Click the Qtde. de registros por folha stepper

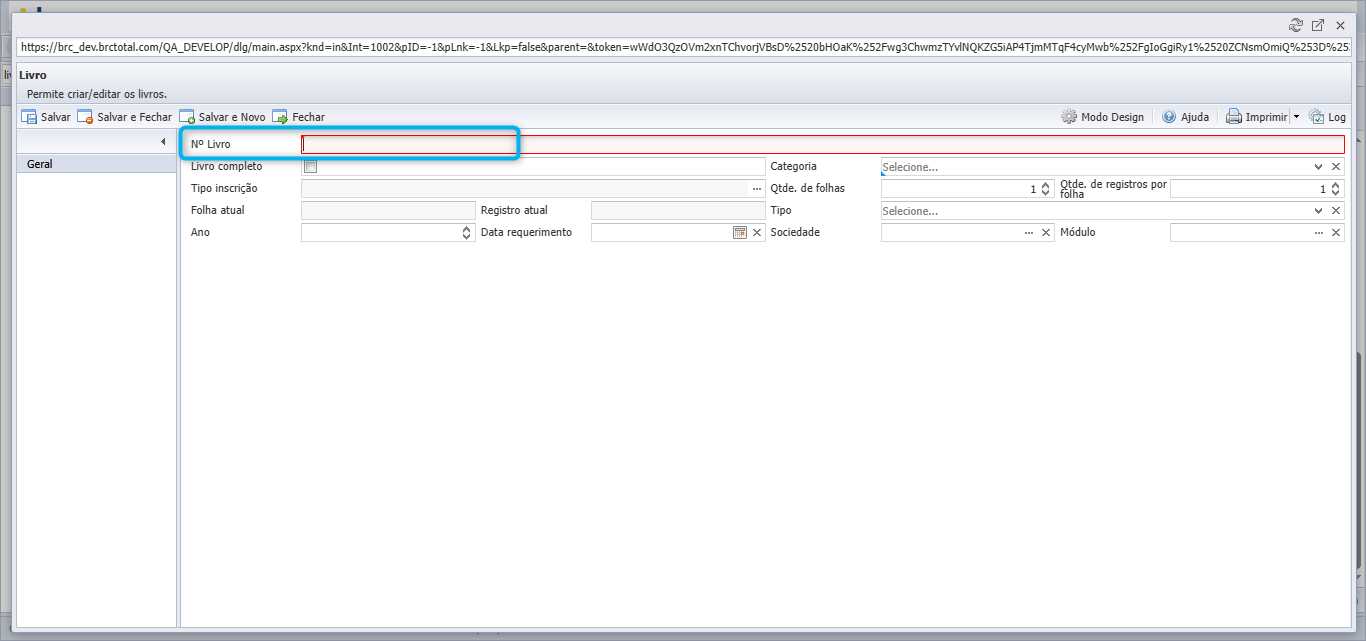[1336, 189]
